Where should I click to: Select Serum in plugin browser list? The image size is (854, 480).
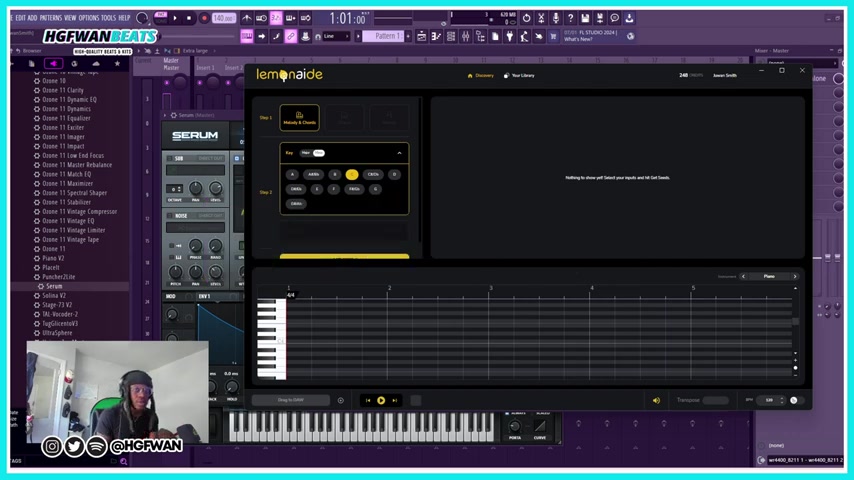point(54,286)
